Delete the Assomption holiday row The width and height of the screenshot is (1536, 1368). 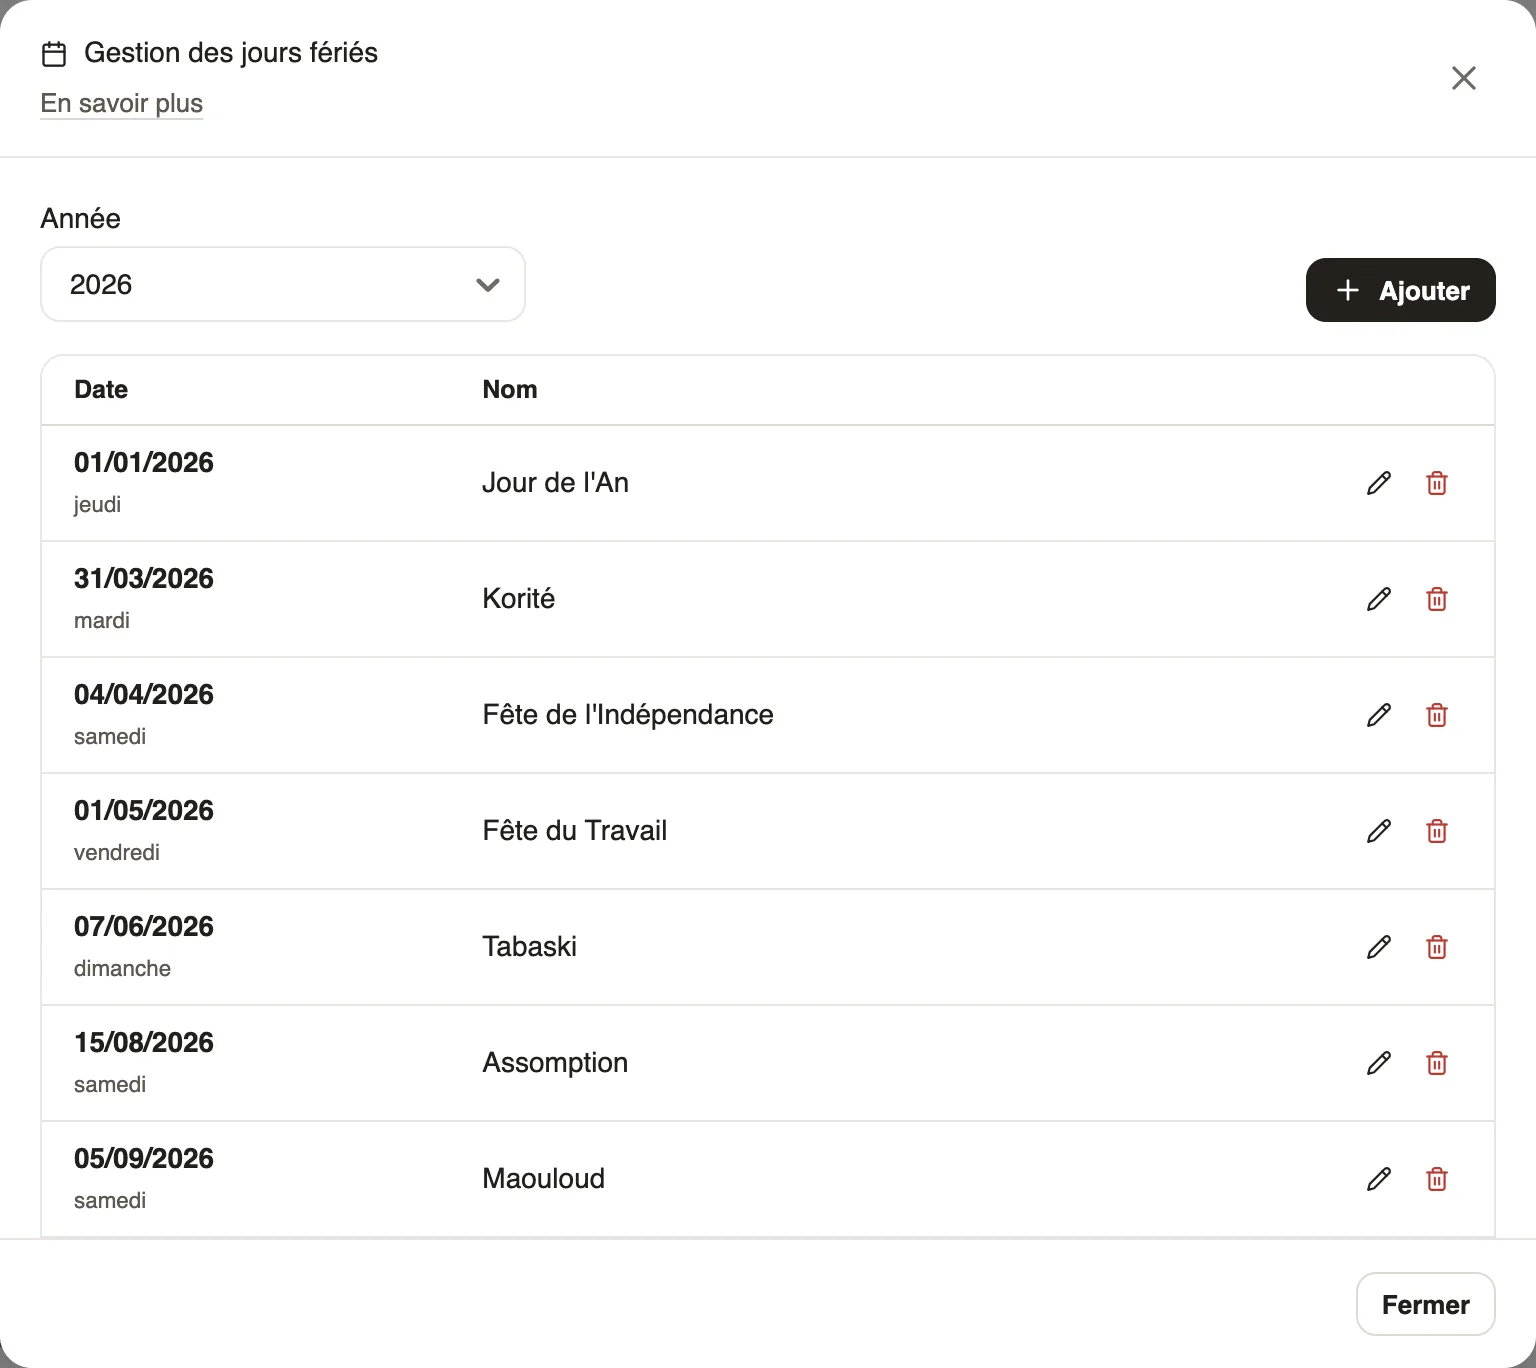pos(1437,1063)
